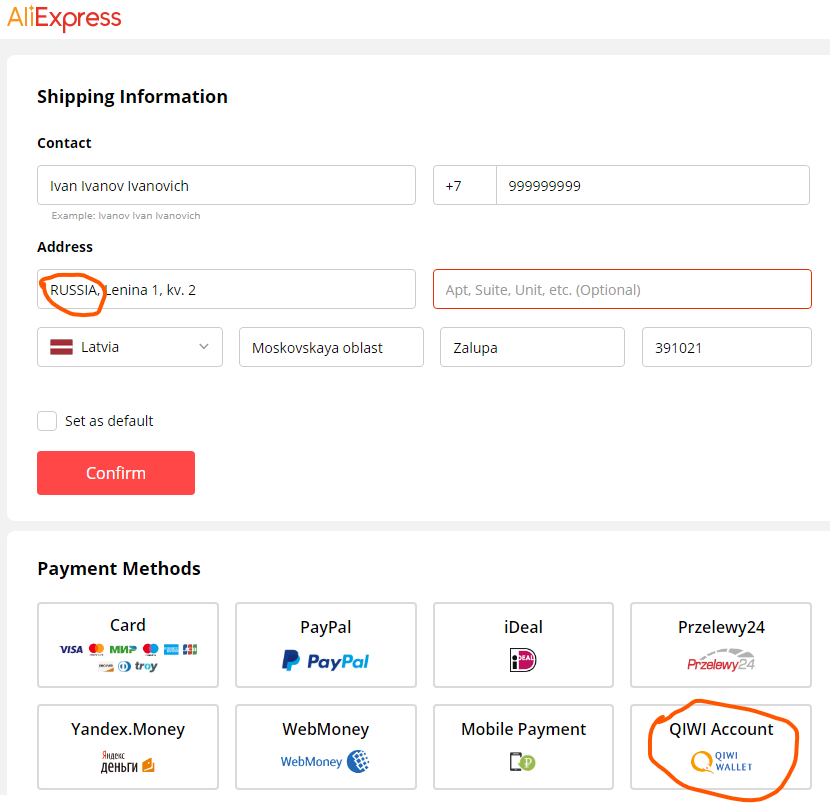830x803 pixels.
Task: Pick the QIWI Wallet logo
Action: [721, 761]
